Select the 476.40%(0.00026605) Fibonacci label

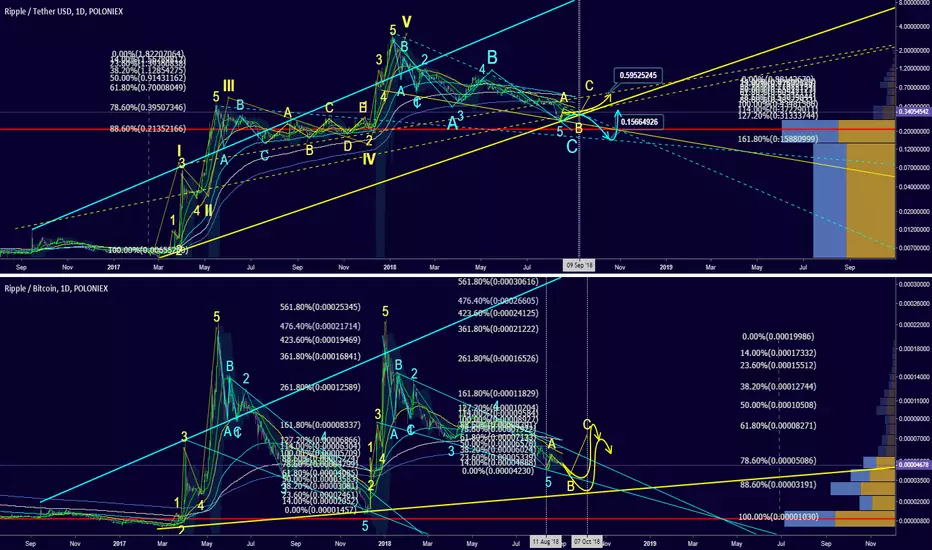click(498, 301)
